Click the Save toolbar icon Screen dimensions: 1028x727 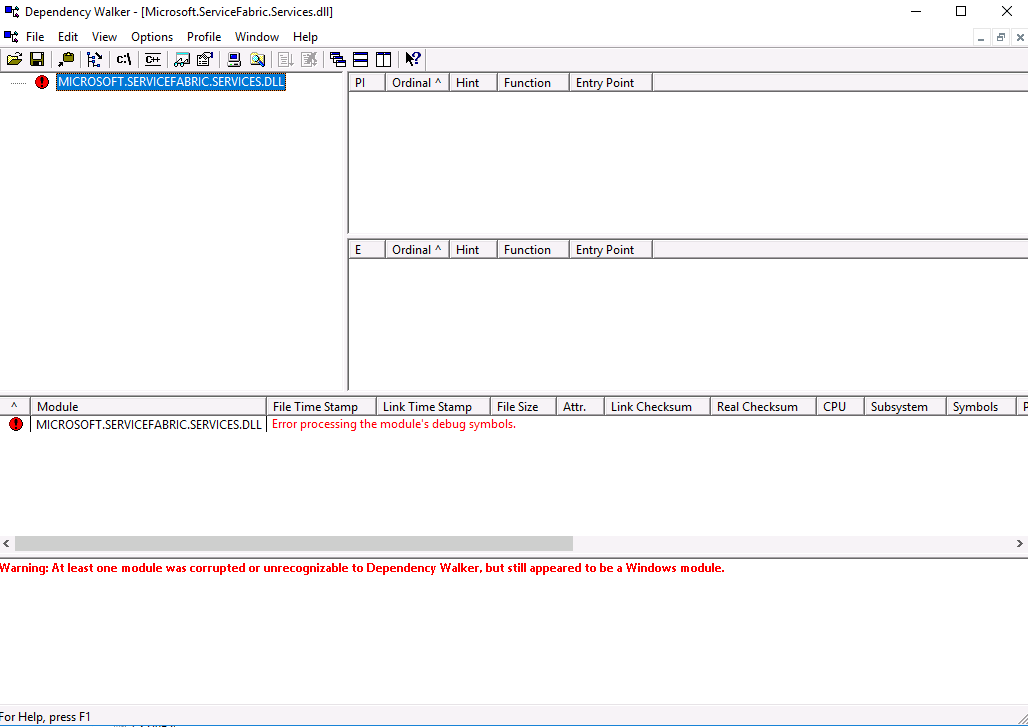(x=37, y=59)
